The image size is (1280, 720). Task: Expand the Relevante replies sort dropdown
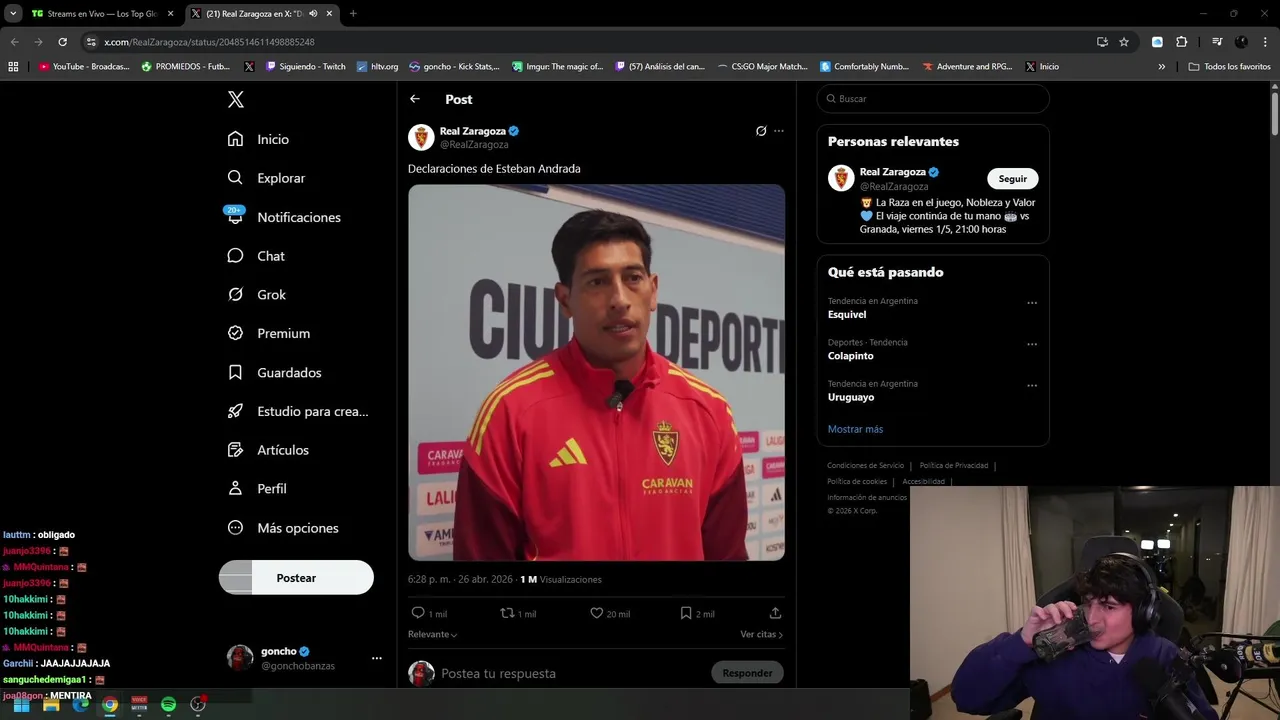pyautogui.click(x=433, y=634)
